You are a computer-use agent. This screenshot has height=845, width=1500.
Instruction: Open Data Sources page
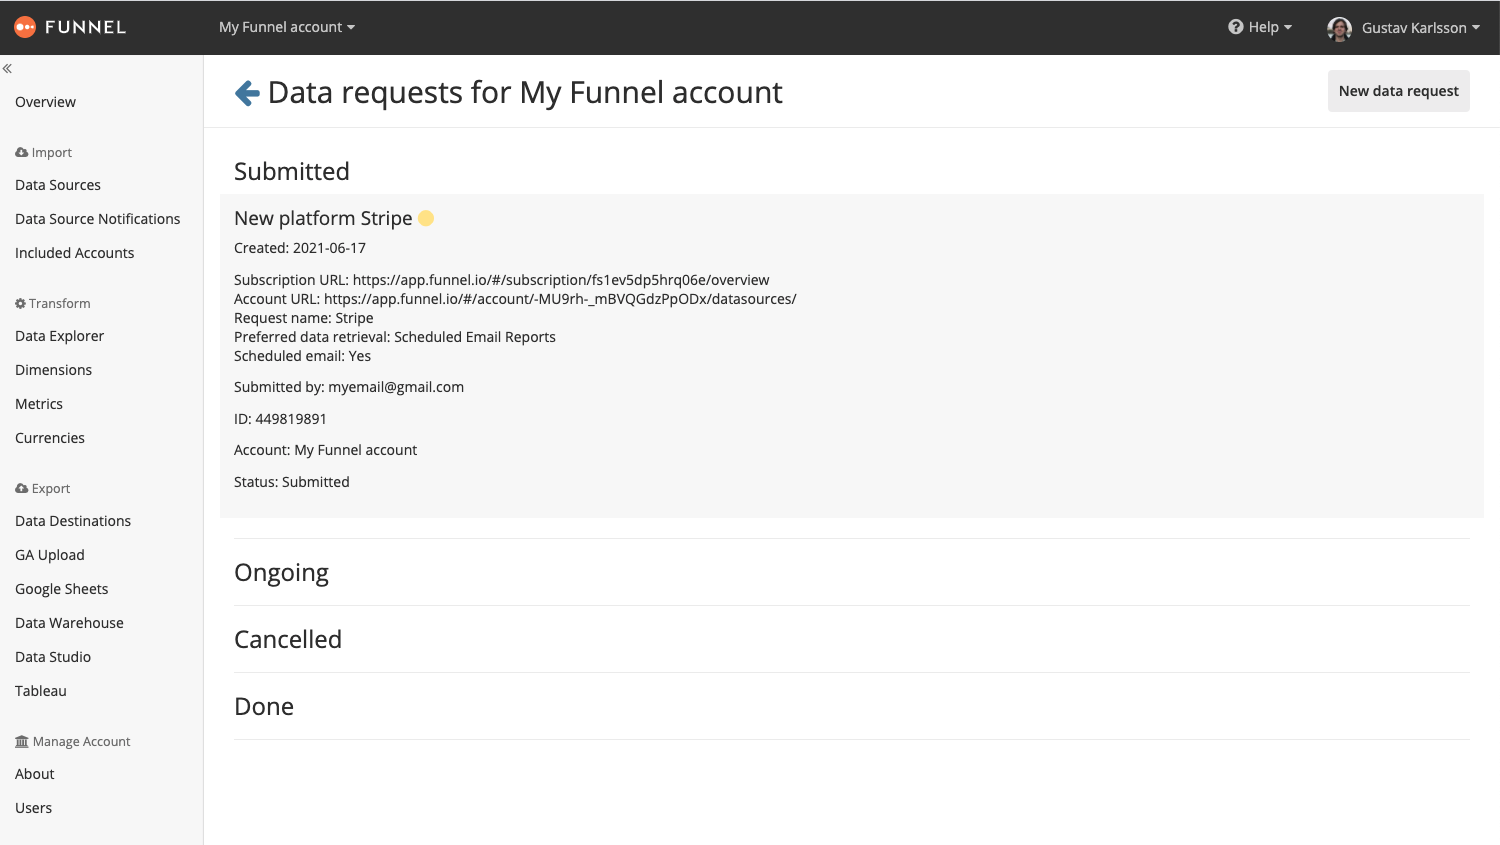click(x=58, y=185)
